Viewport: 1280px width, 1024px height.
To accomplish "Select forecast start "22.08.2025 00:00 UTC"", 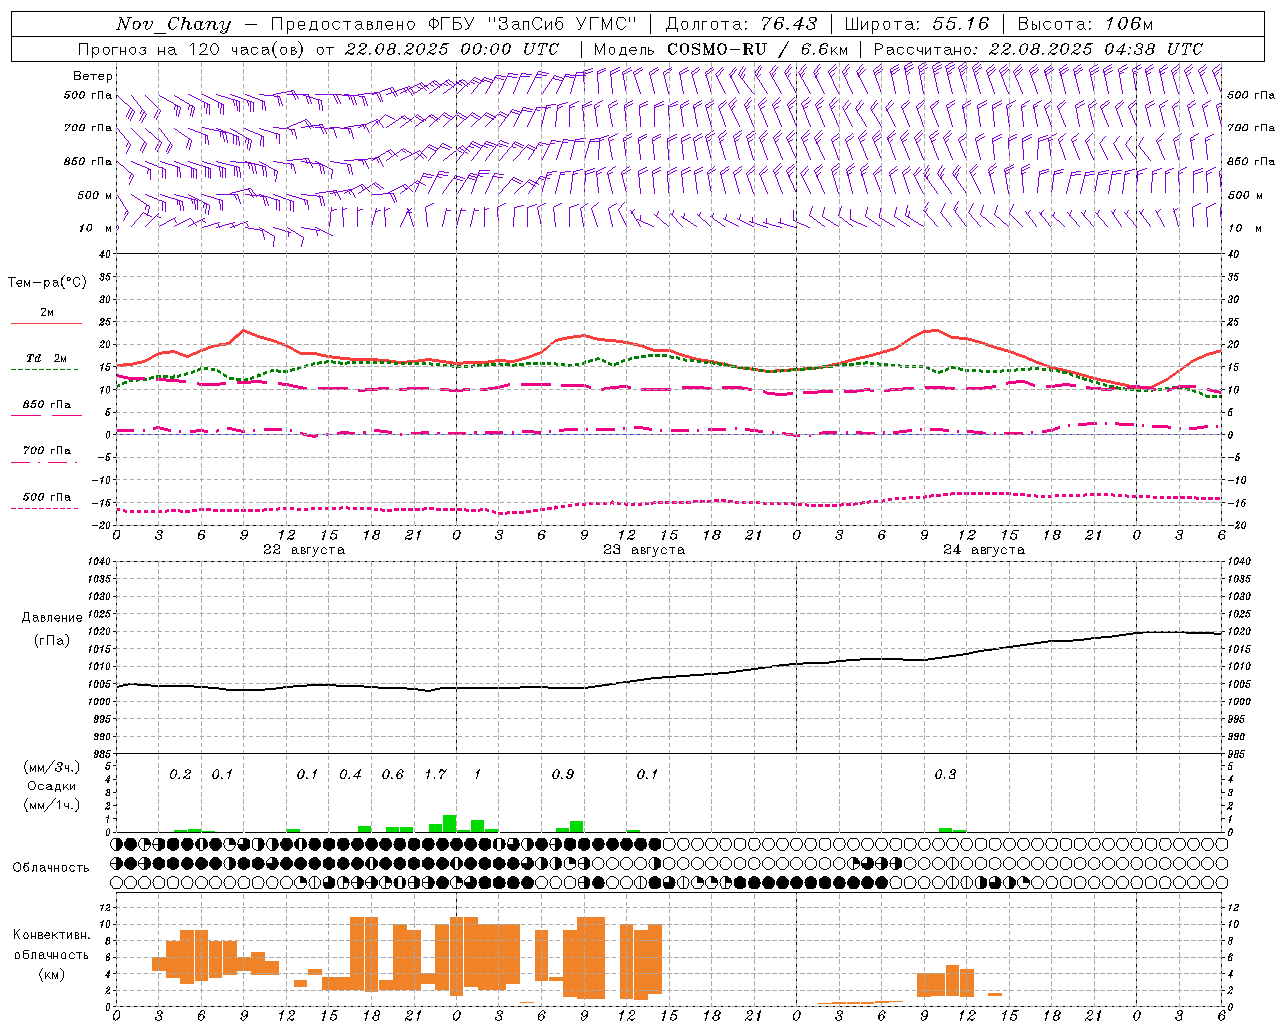I will (x=452, y=49).
